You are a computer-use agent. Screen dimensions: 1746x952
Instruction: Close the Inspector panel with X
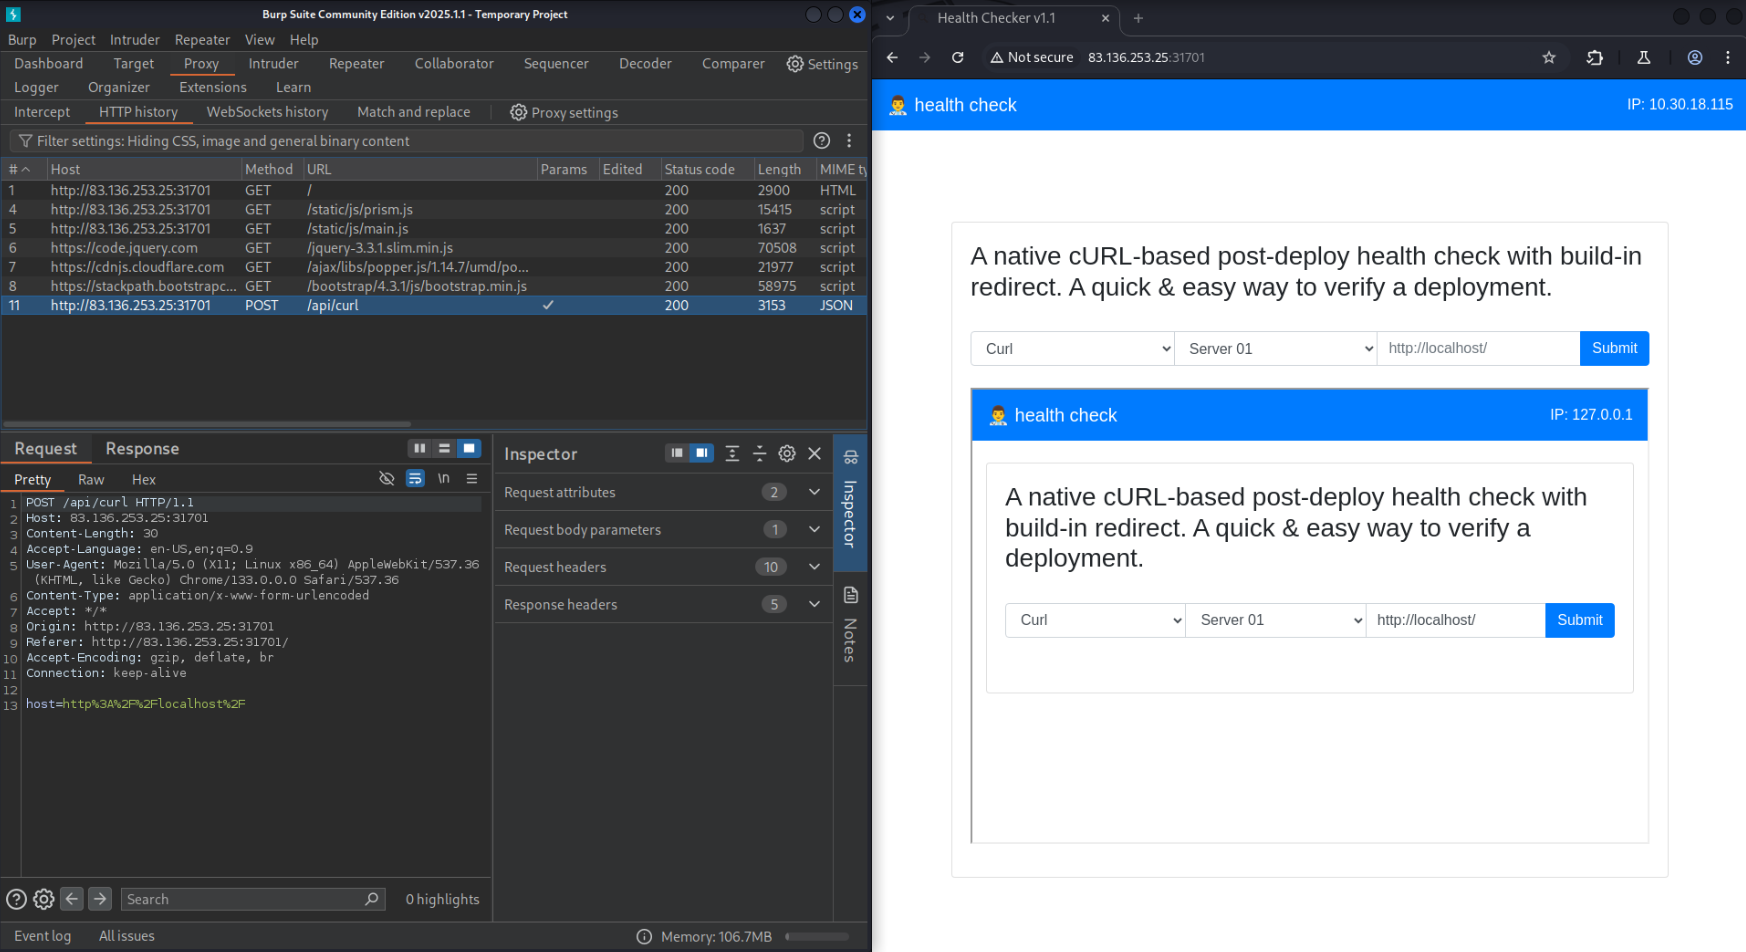[x=815, y=454]
